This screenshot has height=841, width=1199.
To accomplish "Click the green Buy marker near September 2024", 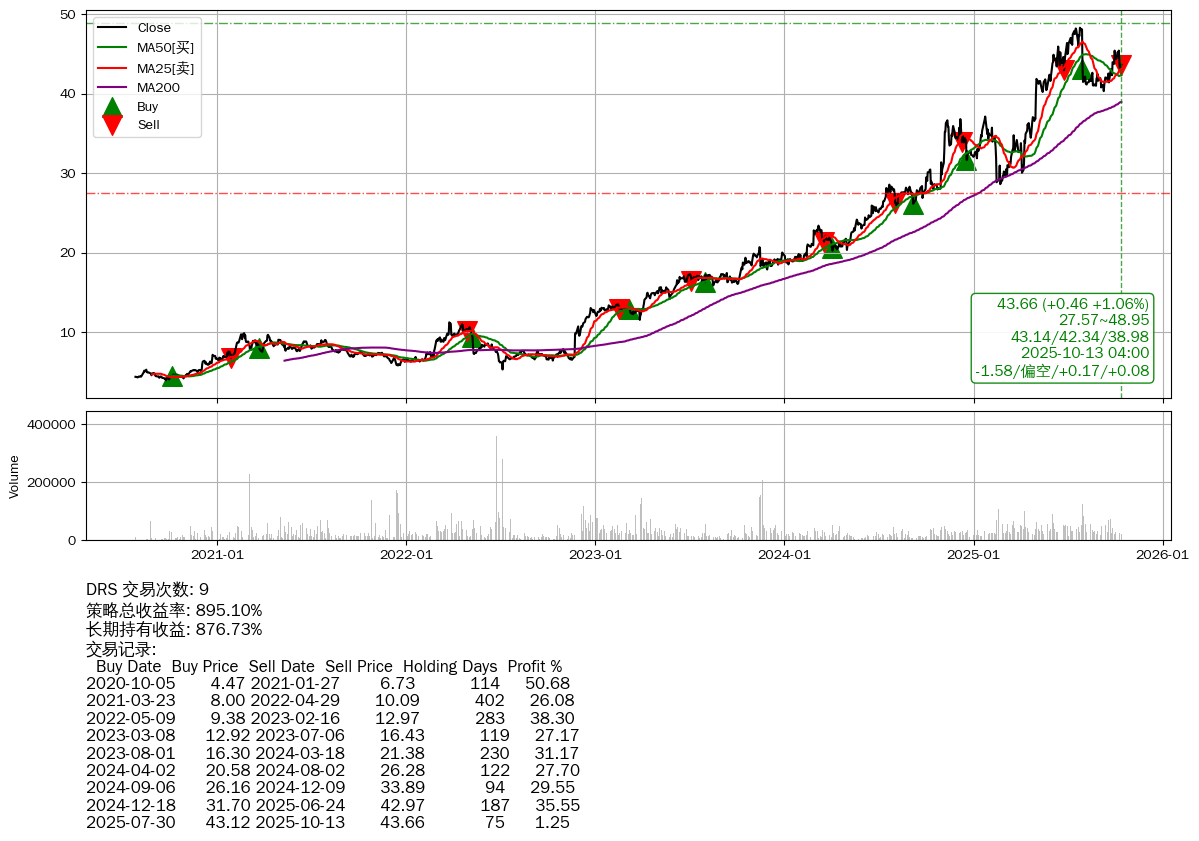I will coord(913,204).
